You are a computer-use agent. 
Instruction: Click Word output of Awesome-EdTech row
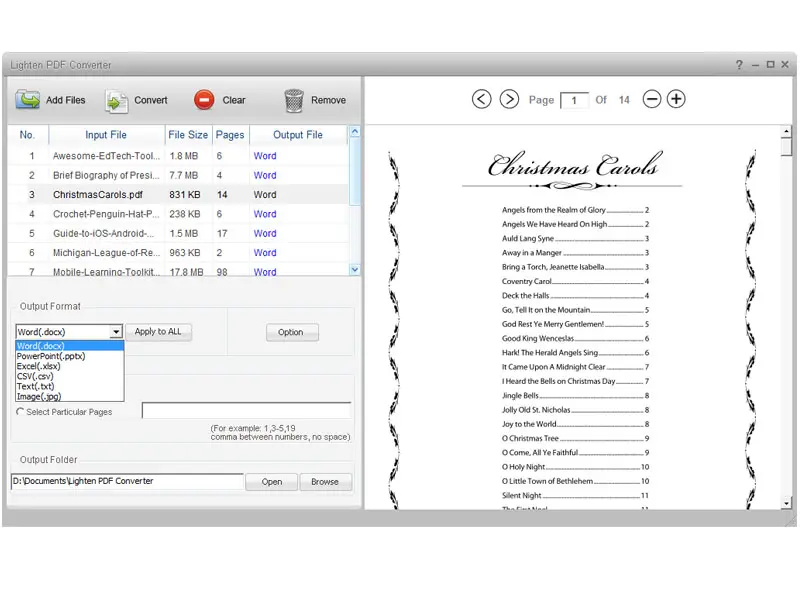click(265, 156)
